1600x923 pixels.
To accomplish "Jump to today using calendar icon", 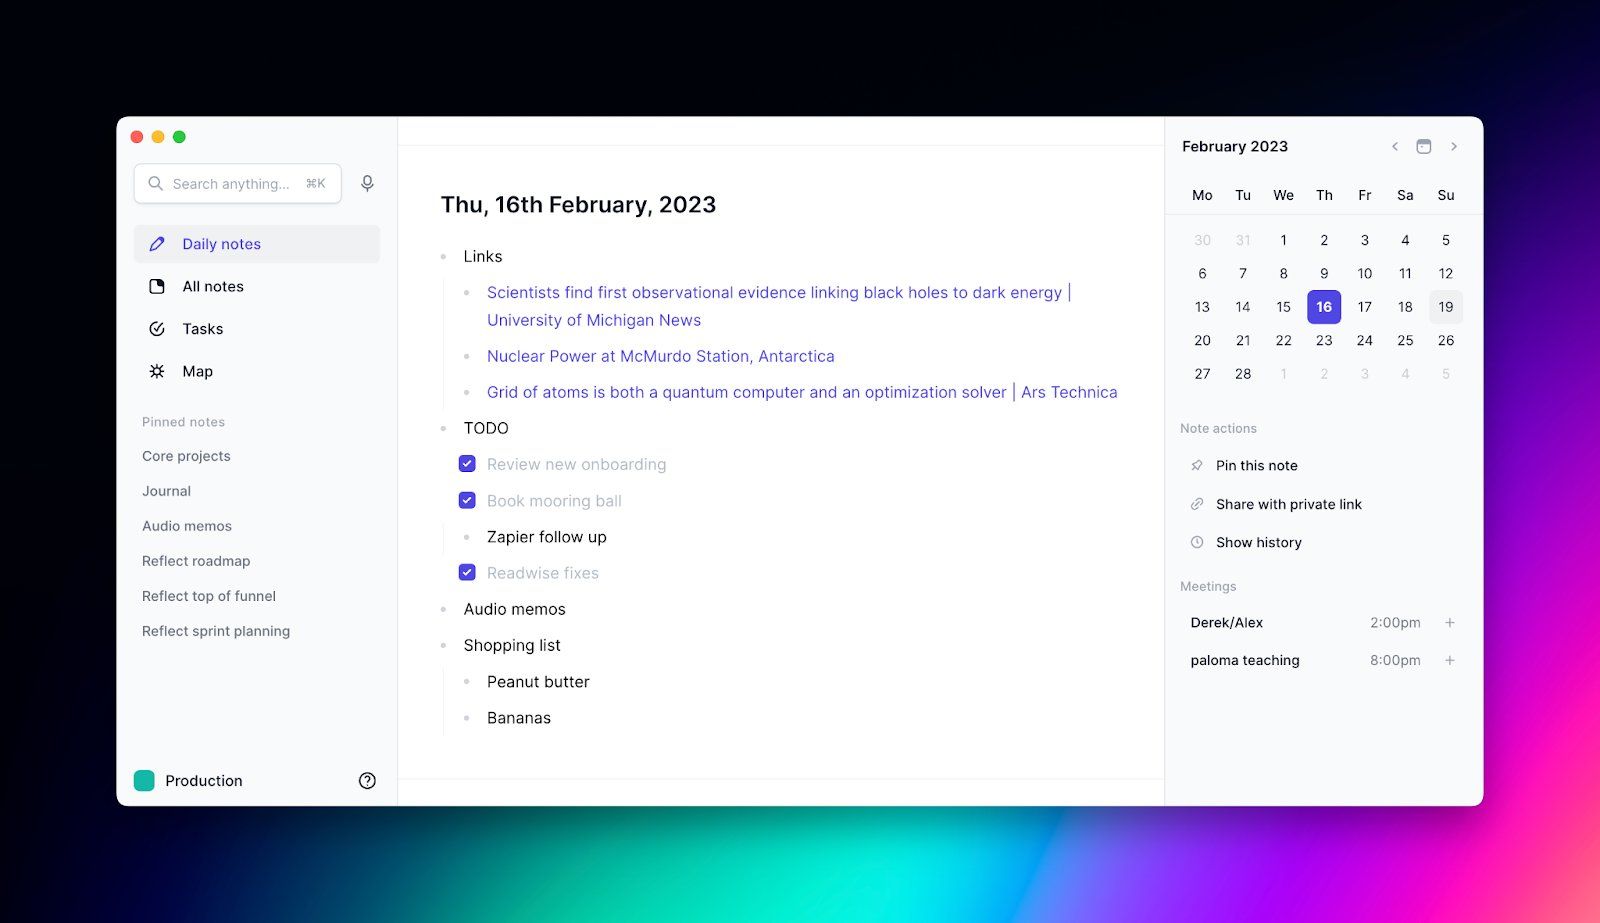I will pyautogui.click(x=1424, y=146).
